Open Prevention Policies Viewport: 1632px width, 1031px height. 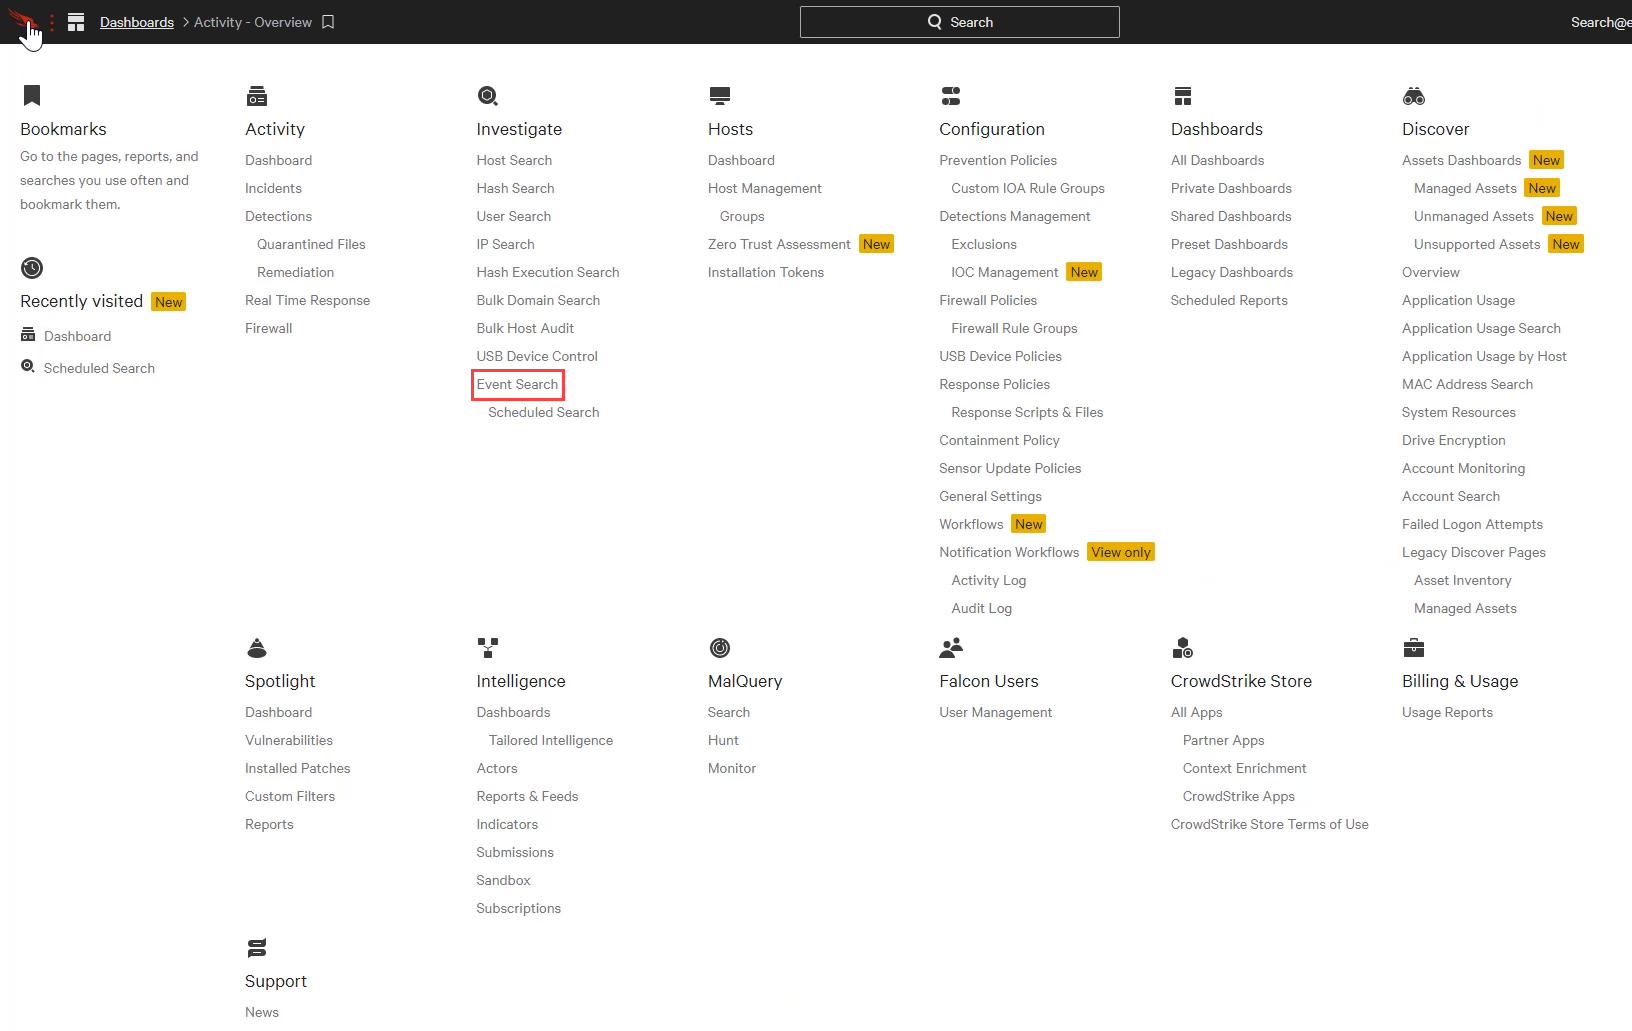pos(998,160)
